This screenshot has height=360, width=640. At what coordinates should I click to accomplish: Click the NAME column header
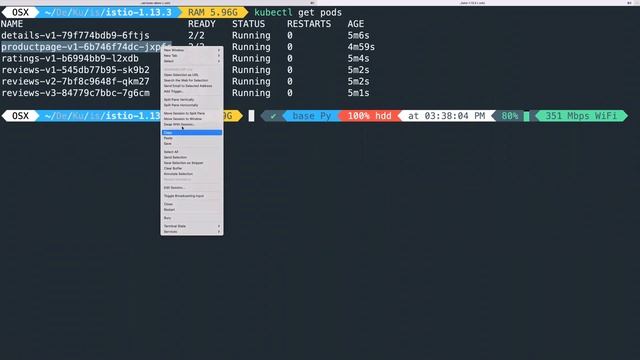[12, 24]
